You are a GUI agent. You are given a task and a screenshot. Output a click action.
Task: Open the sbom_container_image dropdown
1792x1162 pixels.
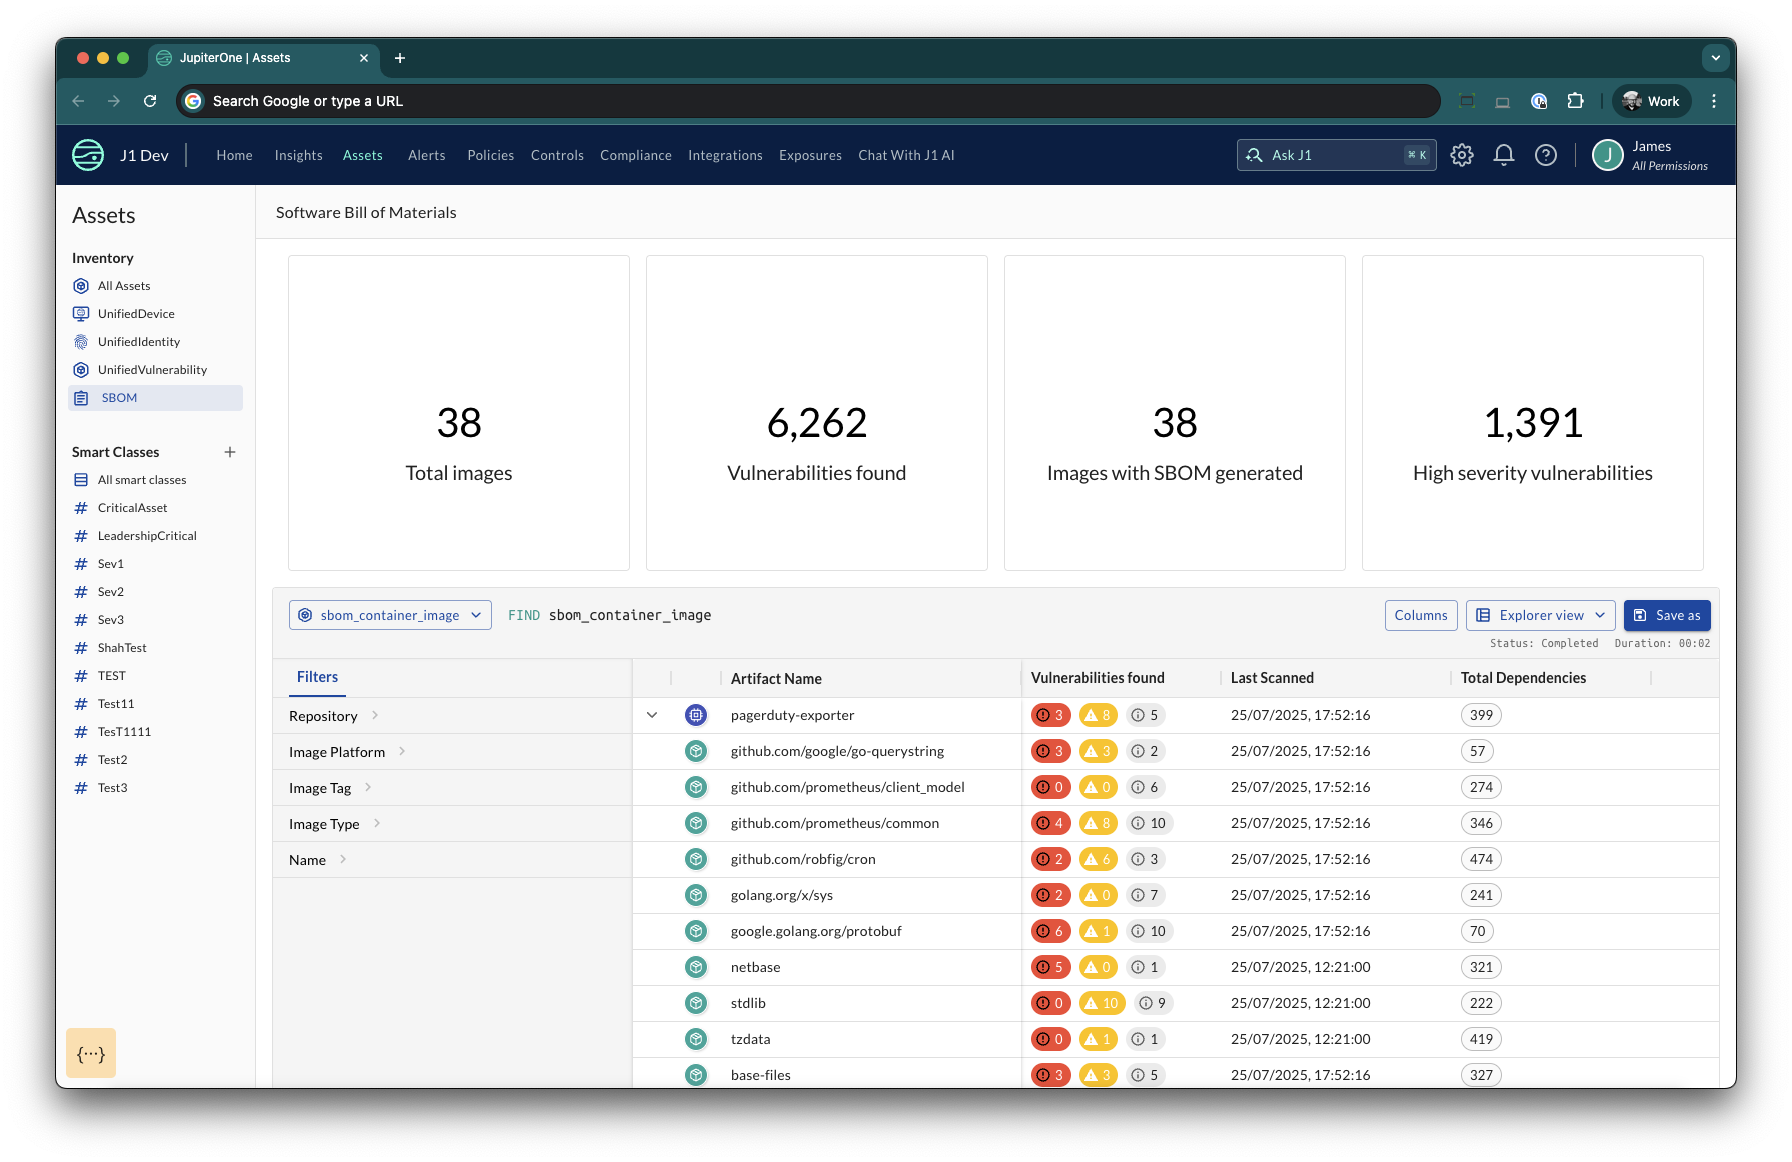pos(390,615)
